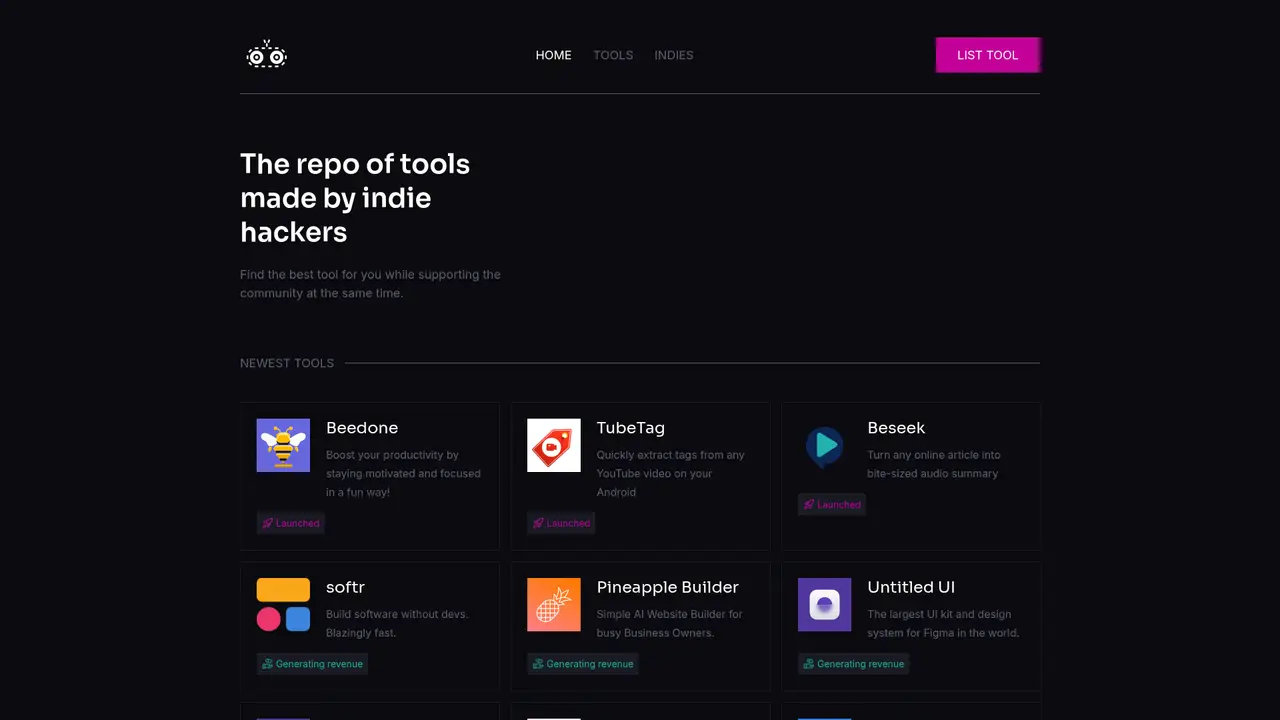This screenshot has width=1280, height=720.
Task: Open the Pineapple Builder orange icon
Action: point(554,605)
